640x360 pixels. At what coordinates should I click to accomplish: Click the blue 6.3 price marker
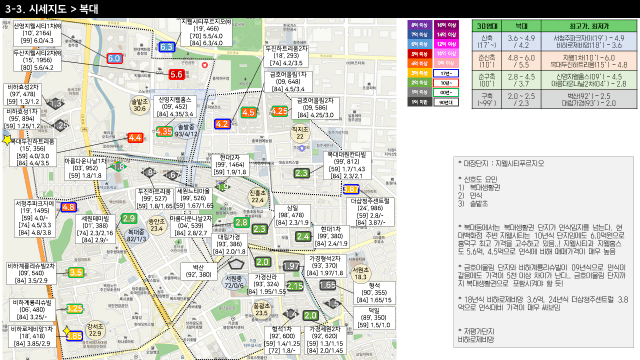(167, 47)
